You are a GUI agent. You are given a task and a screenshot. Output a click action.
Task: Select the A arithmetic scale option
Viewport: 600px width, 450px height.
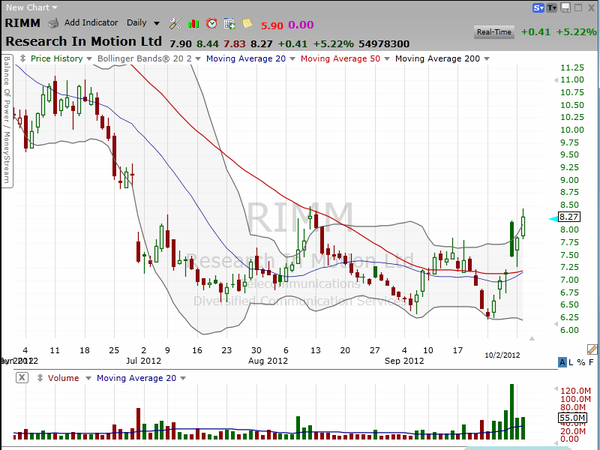pyautogui.click(x=562, y=362)
